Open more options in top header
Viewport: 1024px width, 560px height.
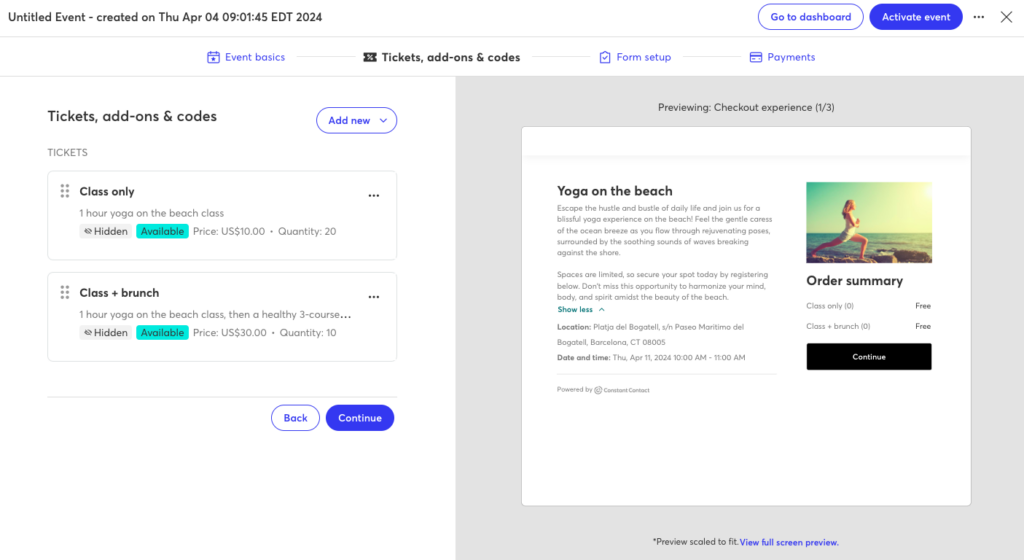click(979, 17)
